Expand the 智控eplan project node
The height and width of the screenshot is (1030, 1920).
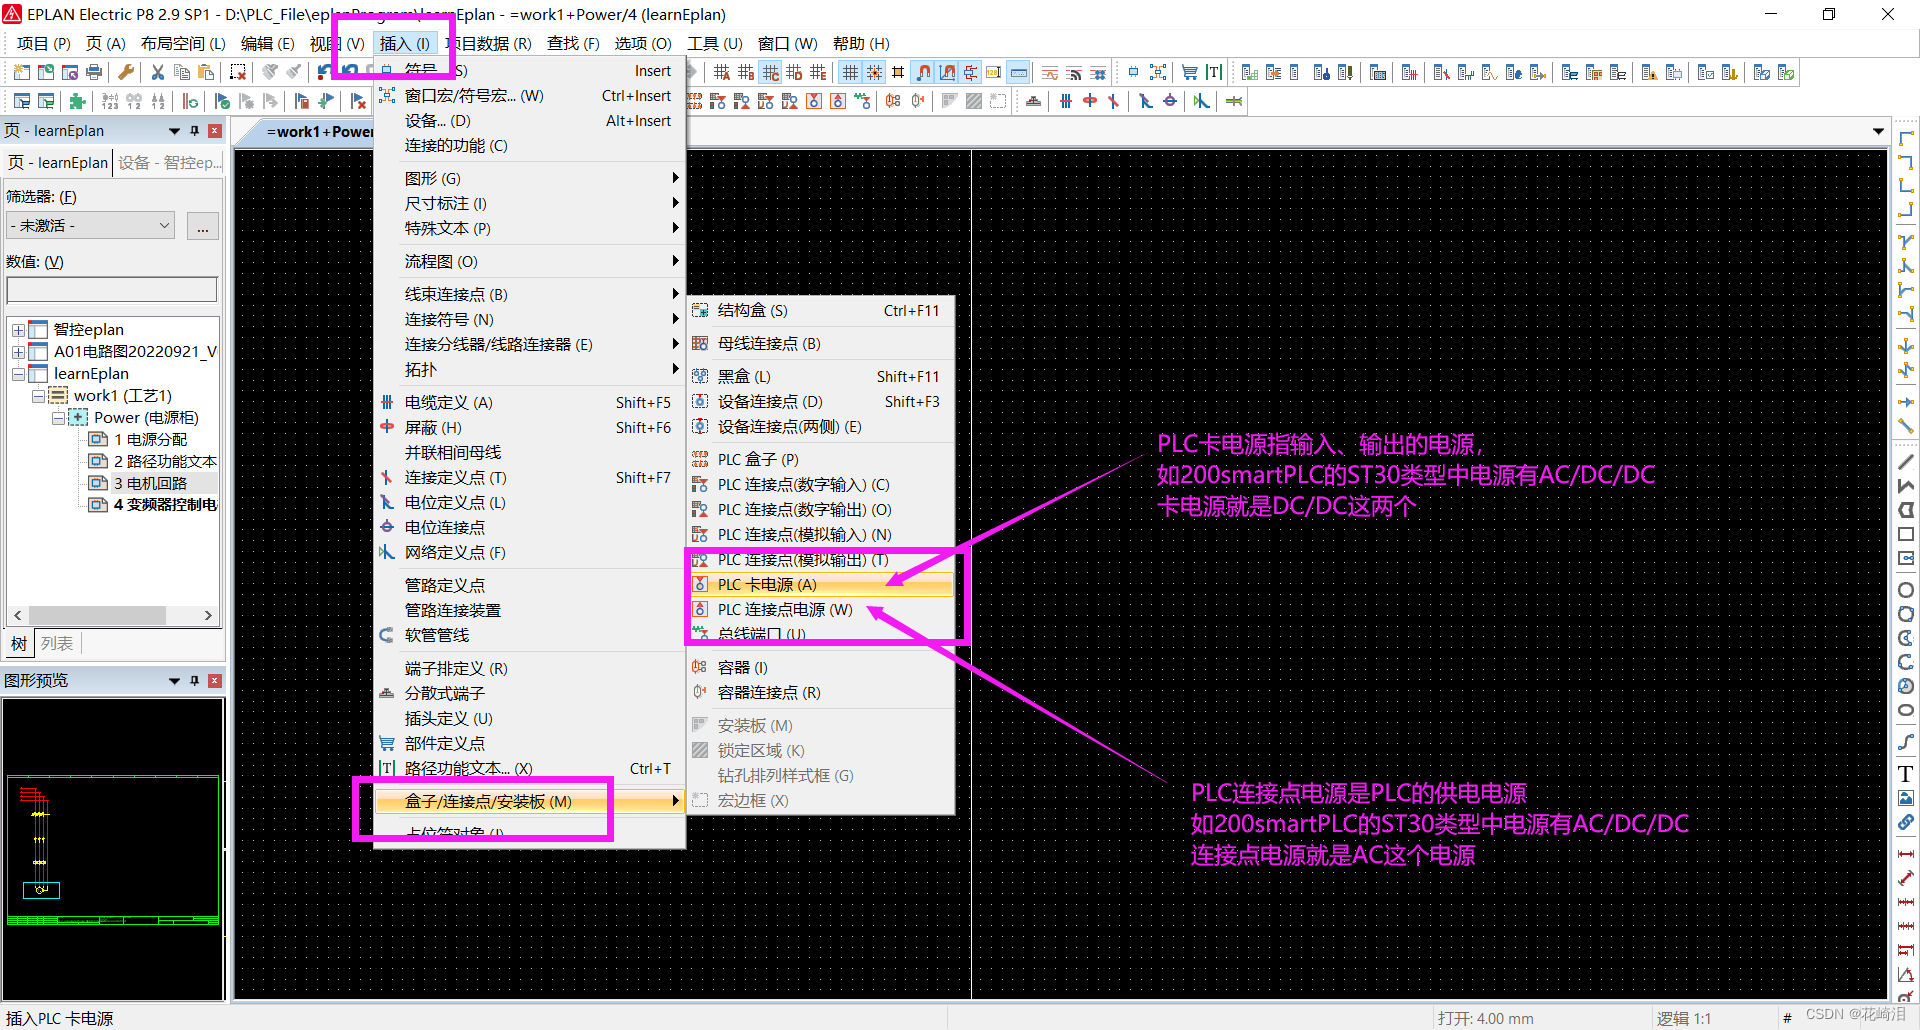pos(18,330)
